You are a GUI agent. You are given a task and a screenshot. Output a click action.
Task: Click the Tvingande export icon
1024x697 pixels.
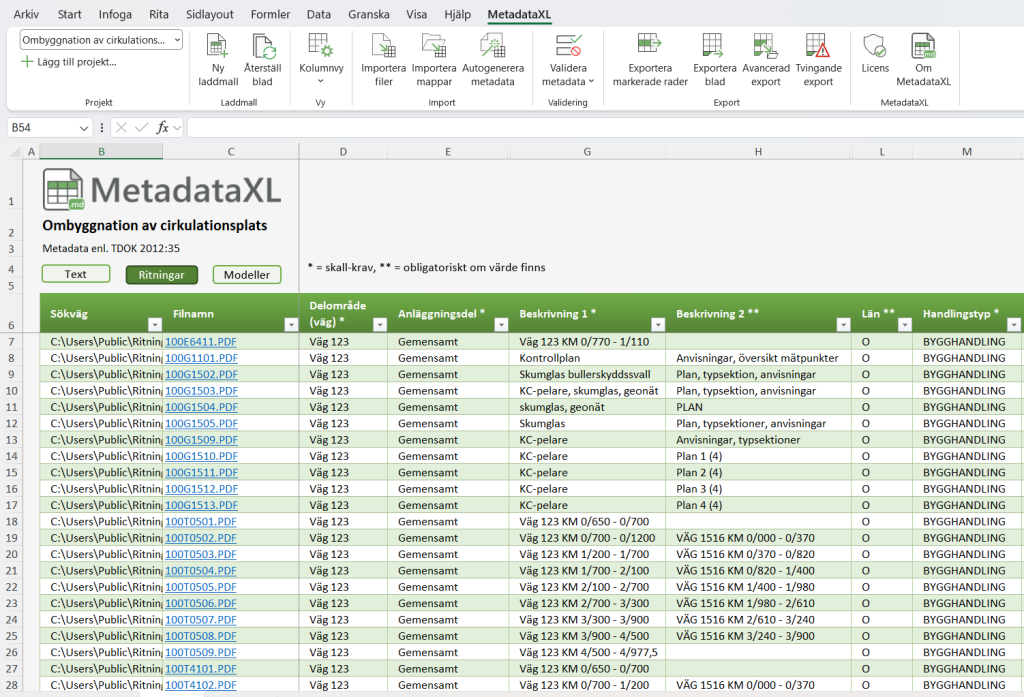point(818,46)
